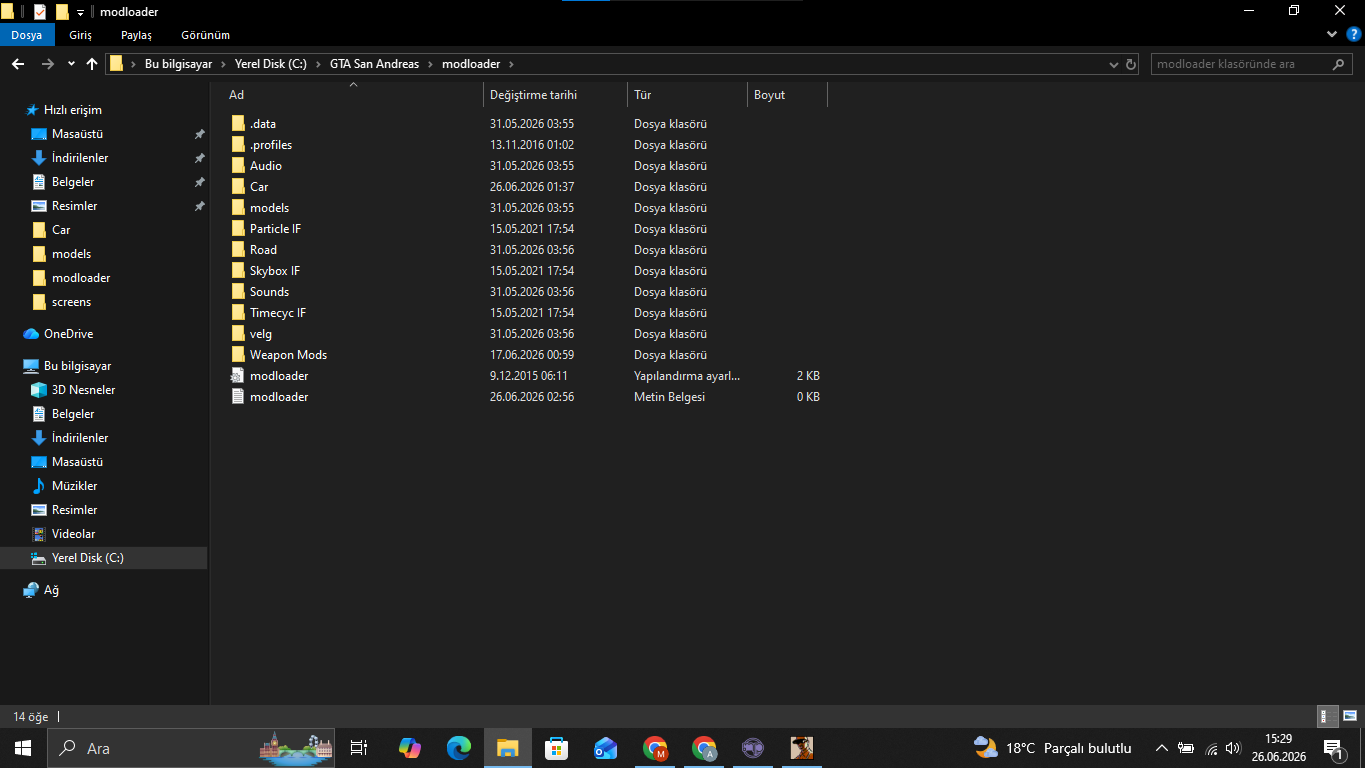Image resolution: width=1365 pixels, height=768 pixels.
Task: Select the Timecyc IF folder name
Action: (278, 313)
